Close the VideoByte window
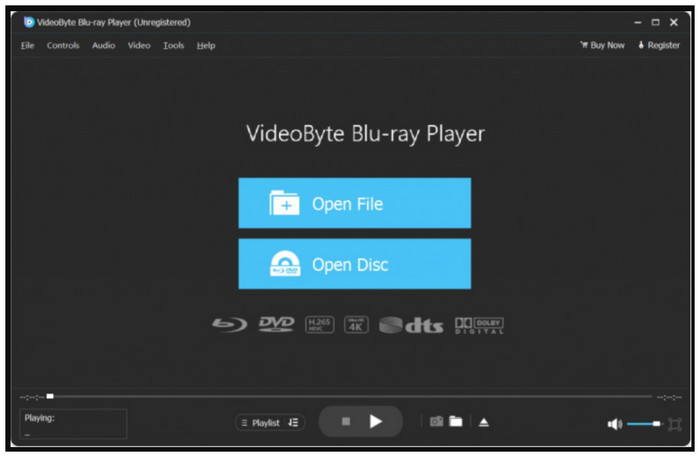 pyautogui.click(x=674, y=22)
